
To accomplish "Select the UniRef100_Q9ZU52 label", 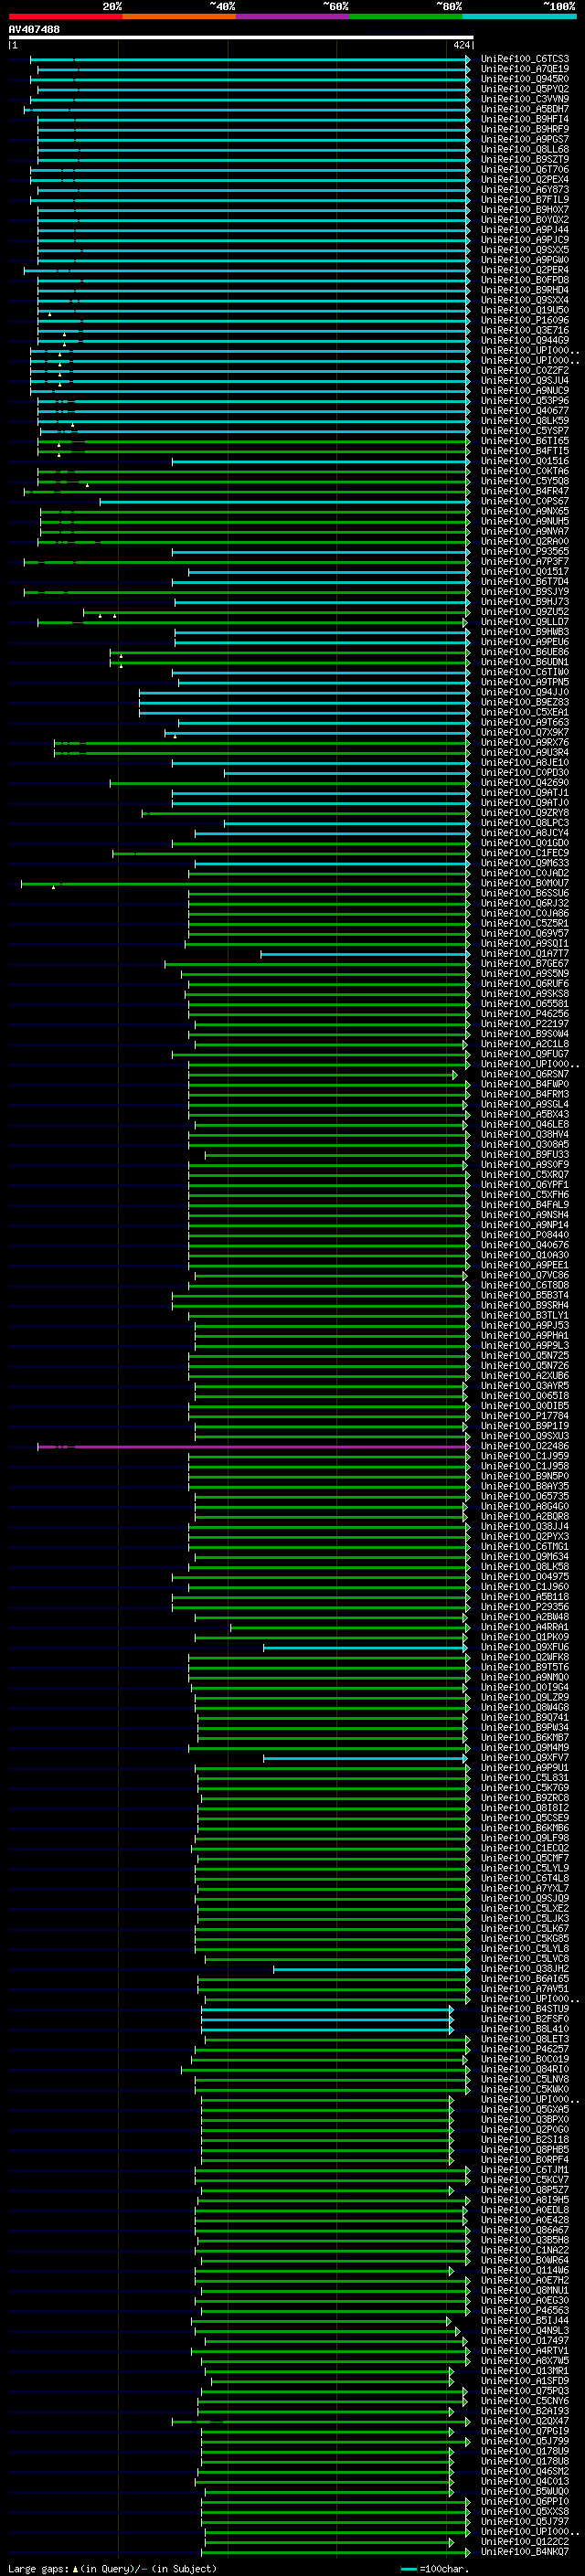I will [x=525, y=612].
